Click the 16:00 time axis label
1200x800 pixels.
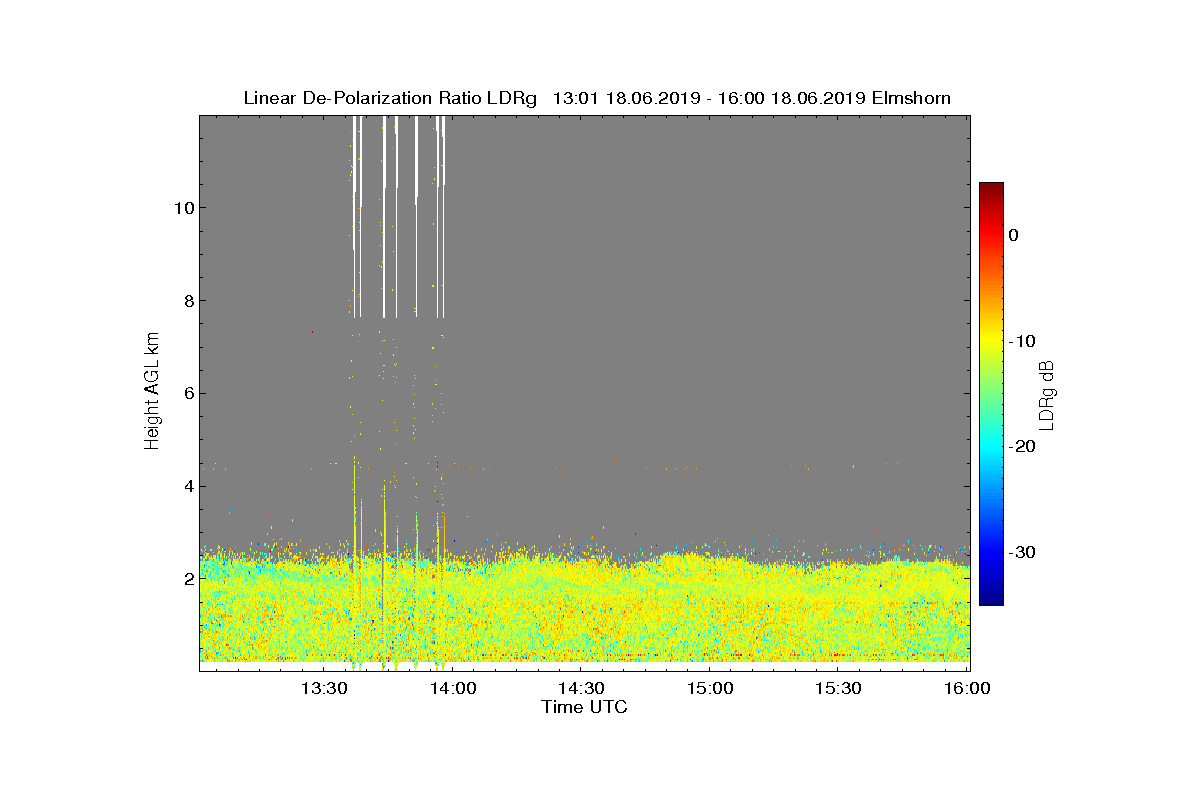pos(967,688)
